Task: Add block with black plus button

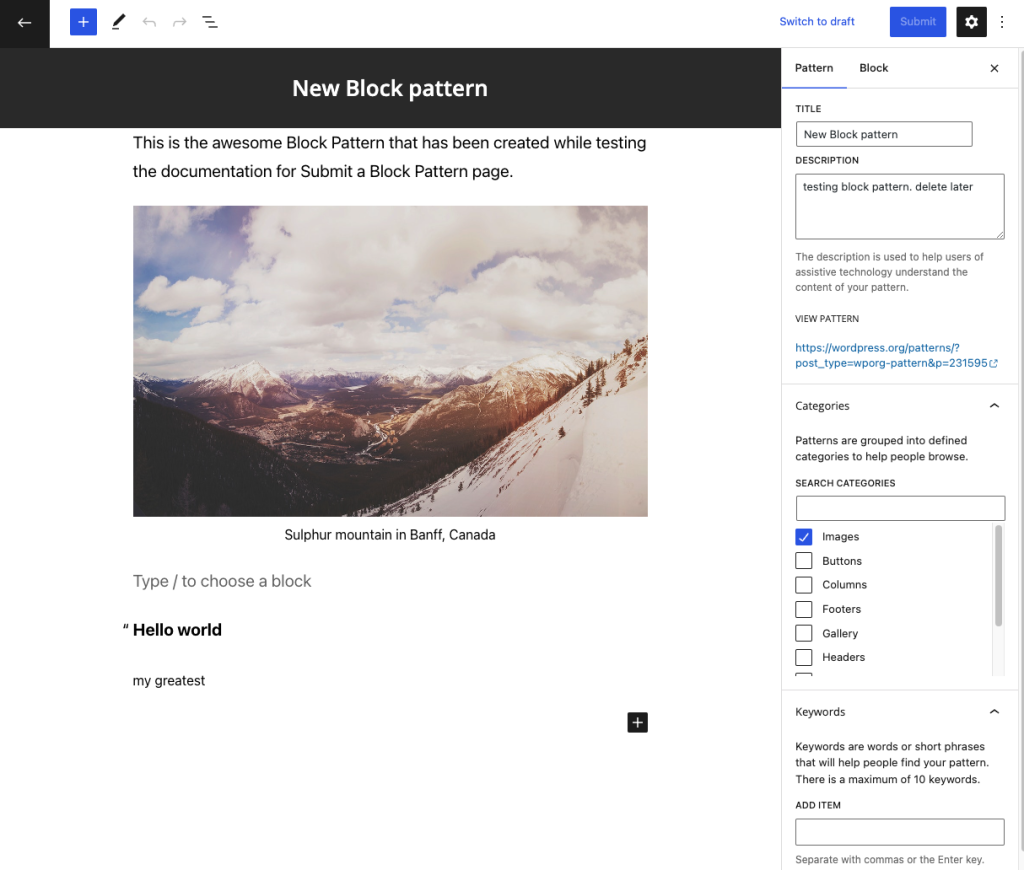Action: (637, 722)
